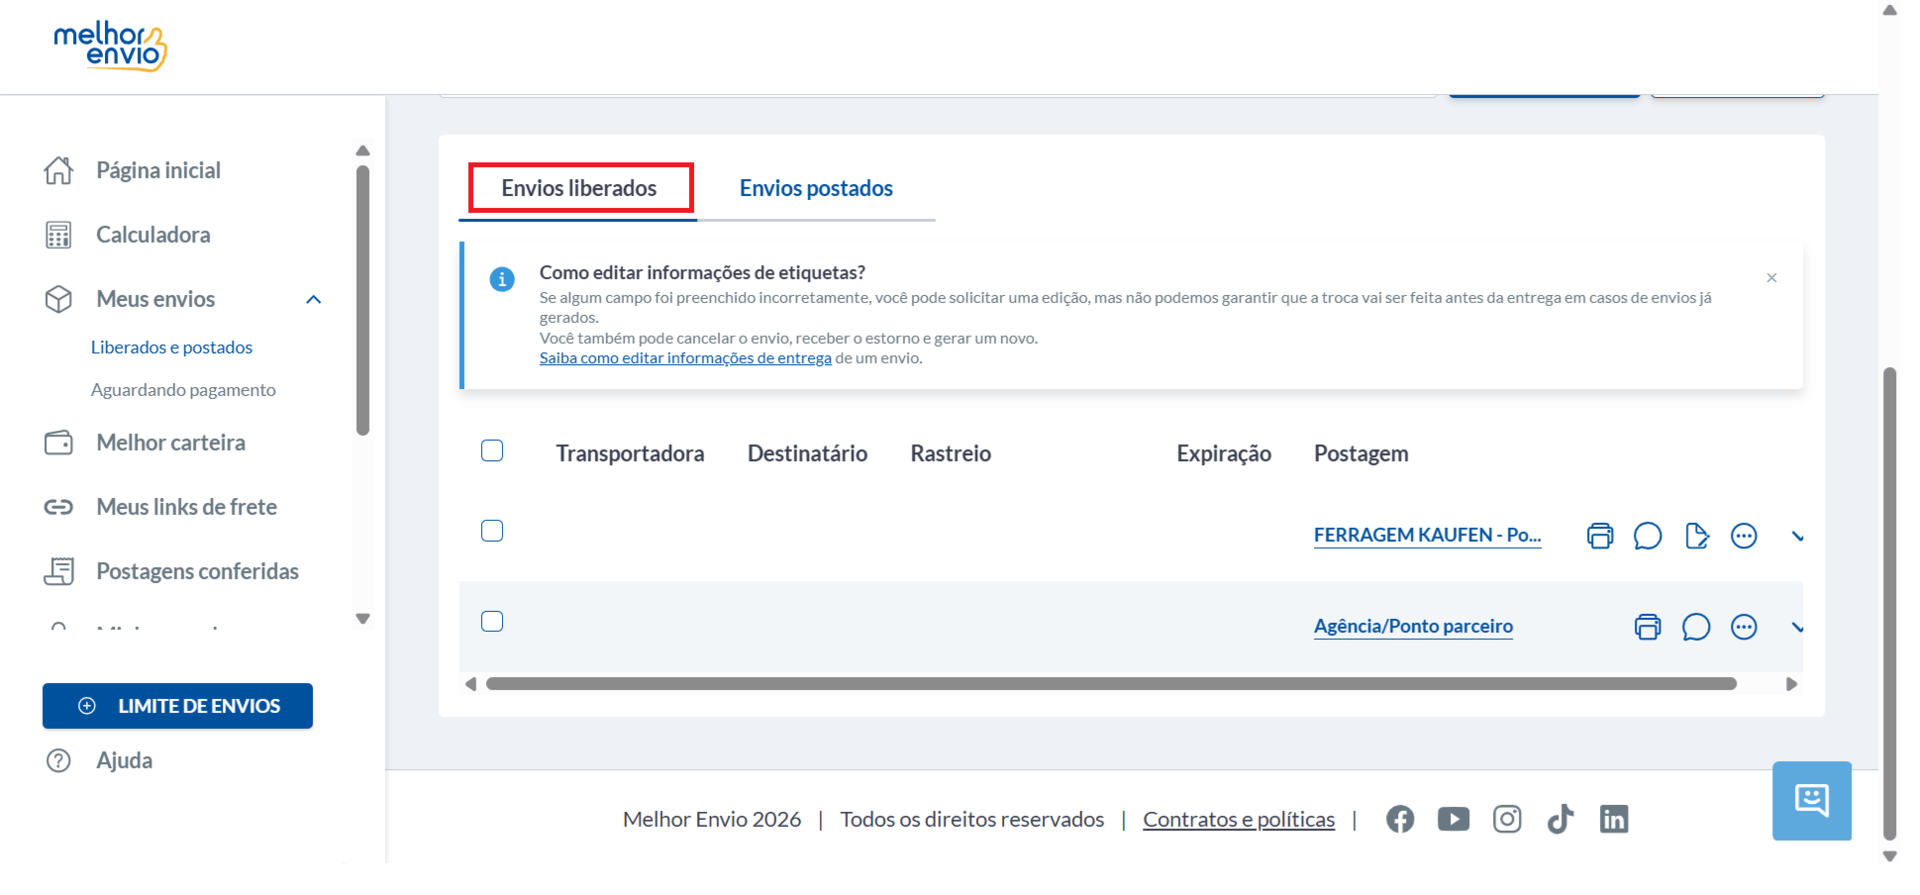
Task: Open more options in Agência/Ponto parceiro row
Action: tap(1744, 627)
